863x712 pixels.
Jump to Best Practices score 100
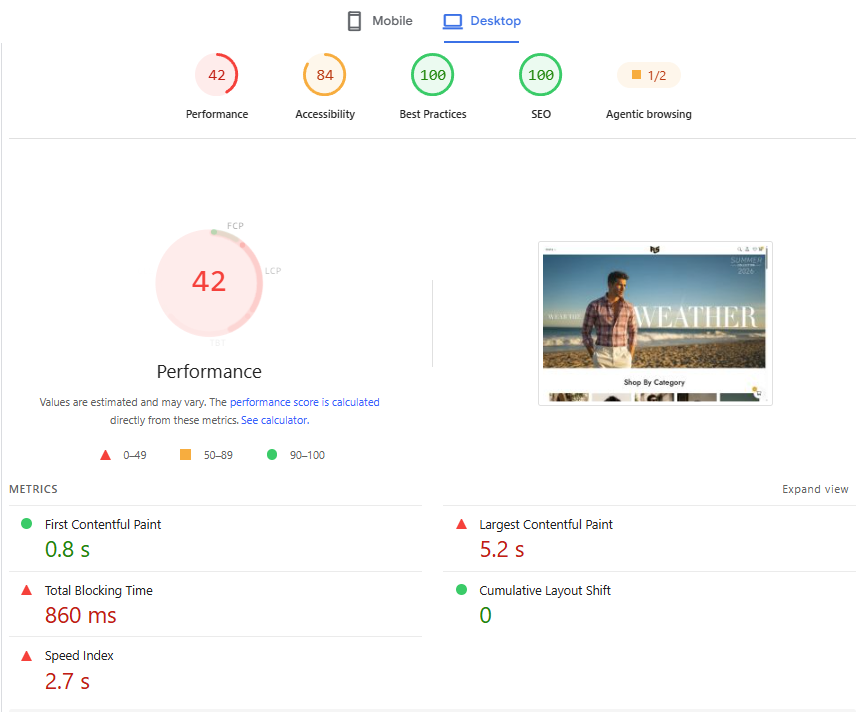[433, 75]
